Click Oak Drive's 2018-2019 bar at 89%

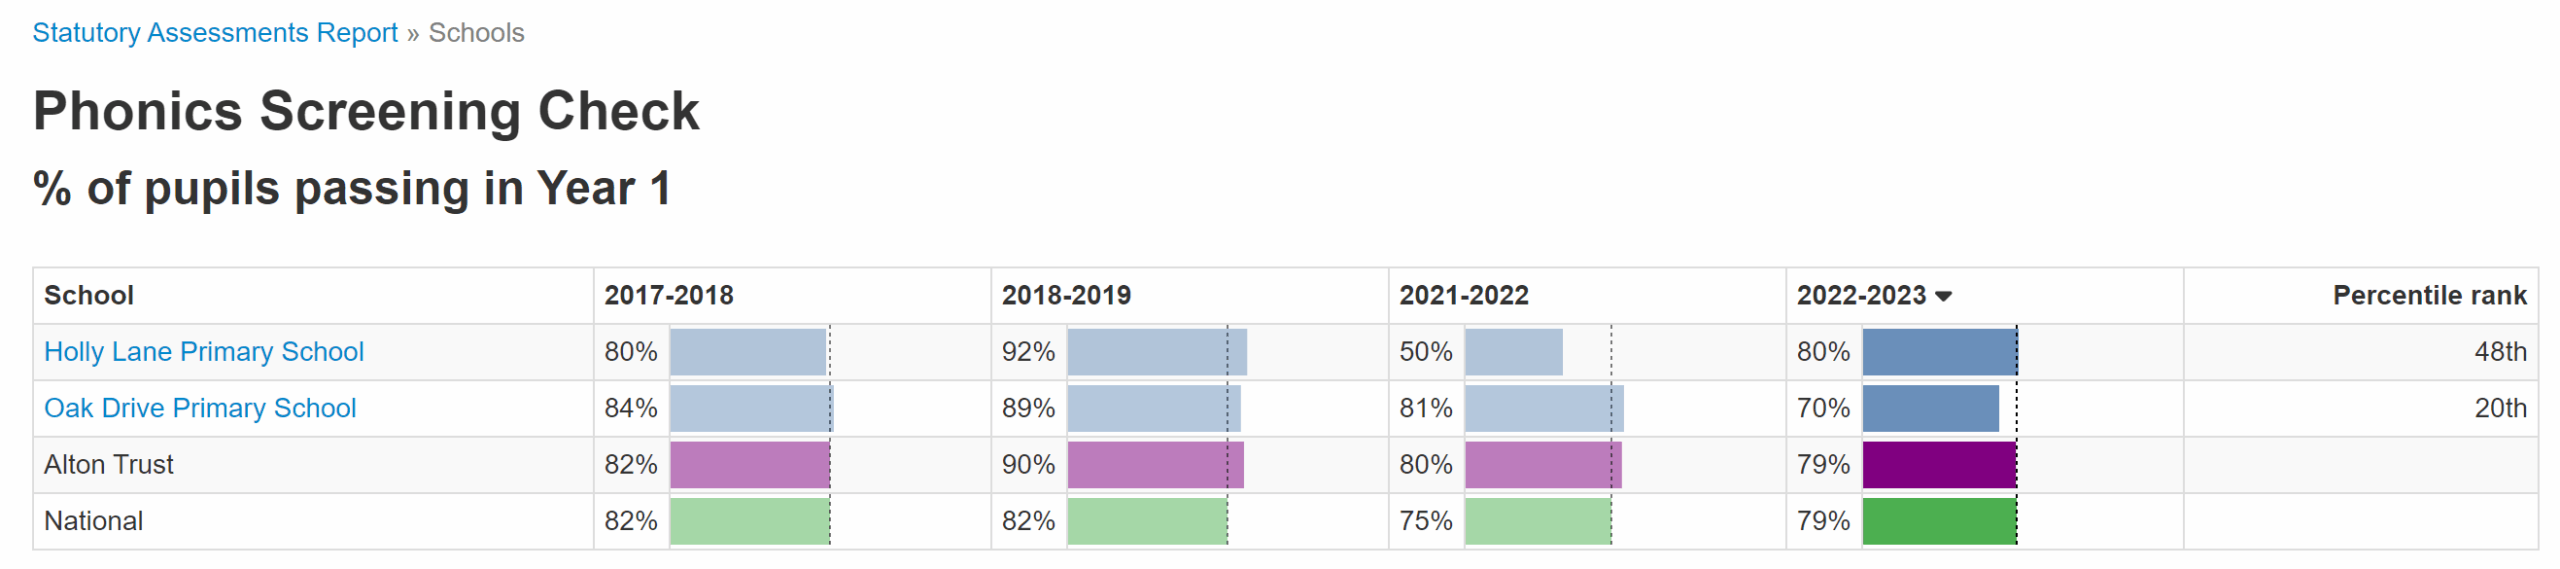point(1152,408)
